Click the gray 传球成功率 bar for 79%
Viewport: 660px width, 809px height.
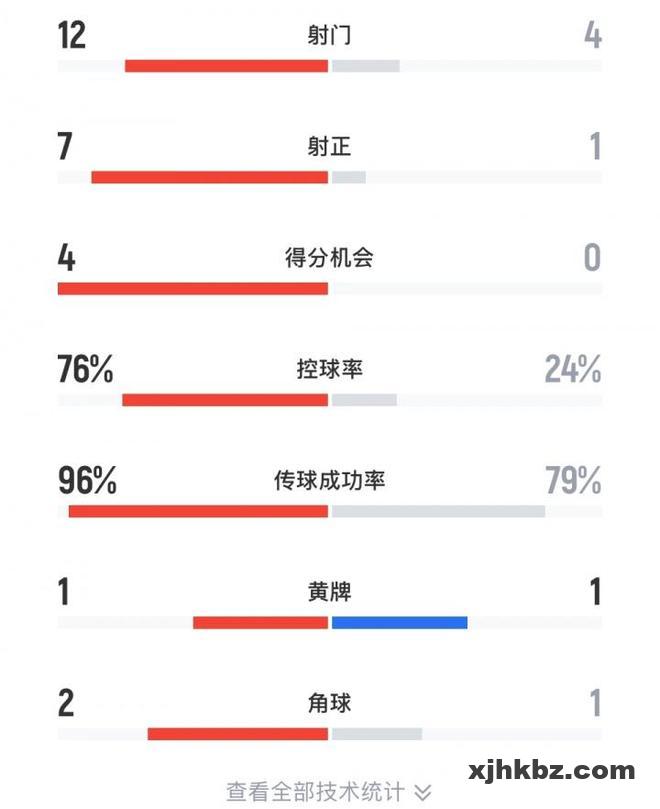(x=438, y=511)
